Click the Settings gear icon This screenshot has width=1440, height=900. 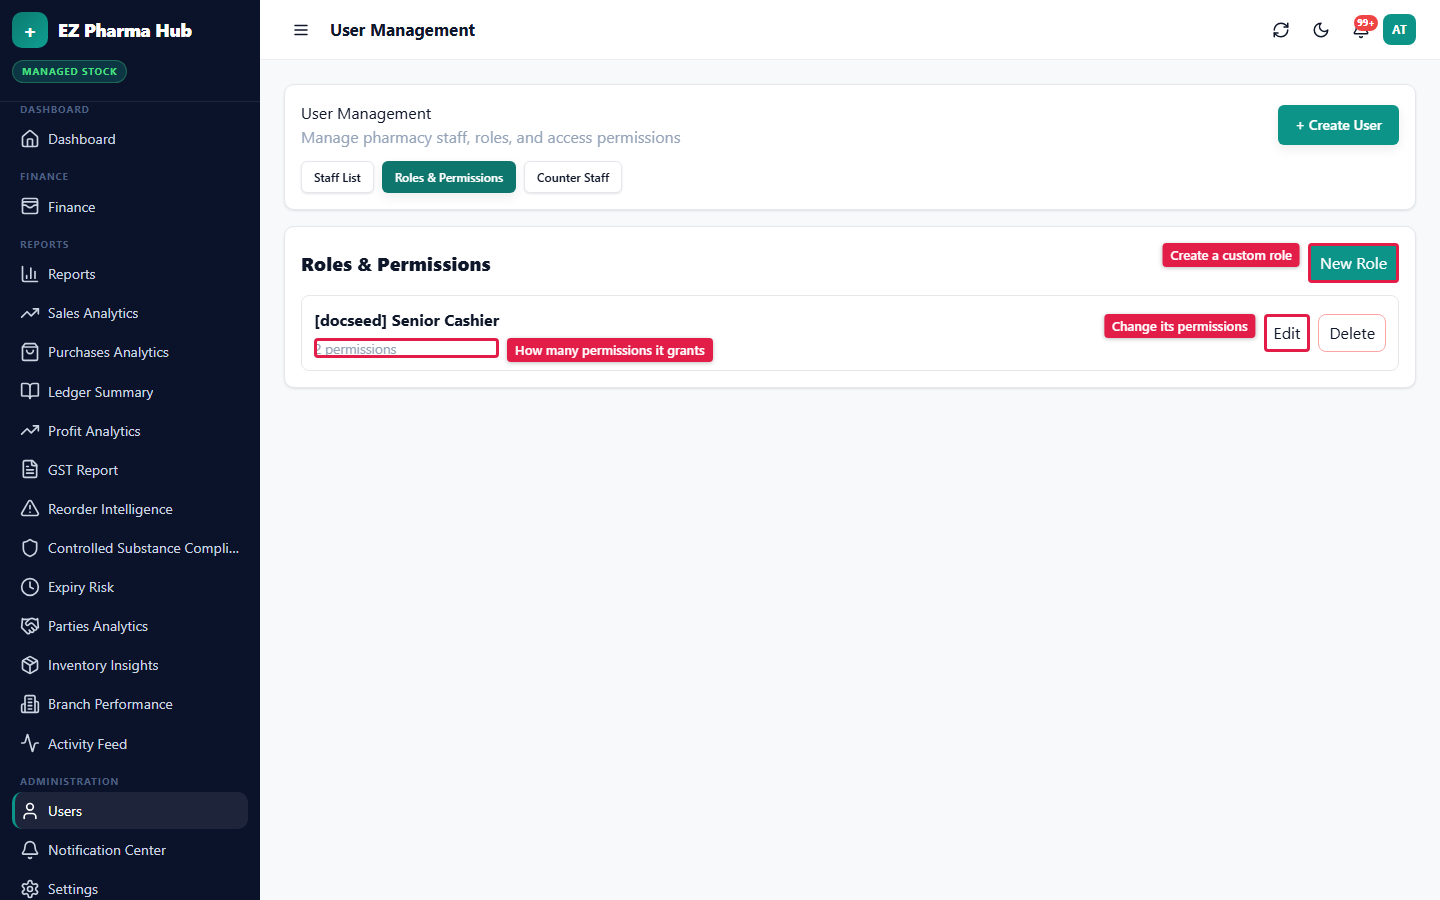click(x=30, y=889)
